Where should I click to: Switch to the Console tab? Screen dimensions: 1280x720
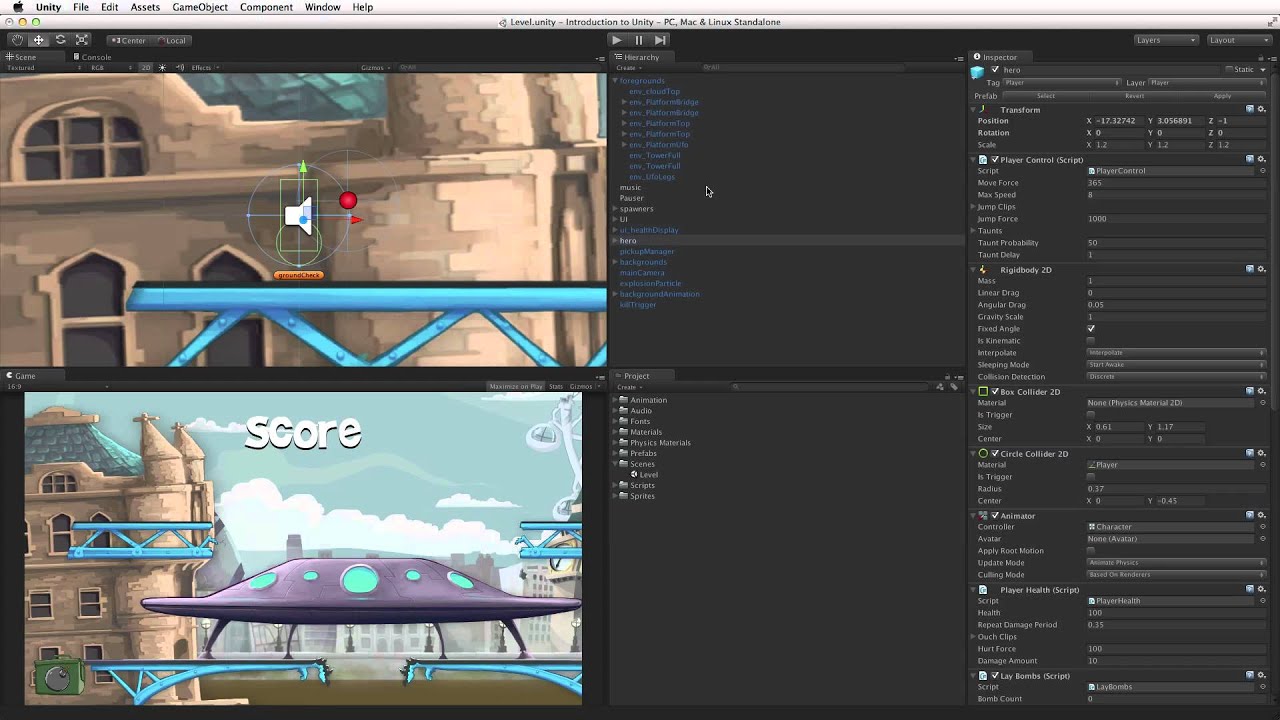(x=91, y=57)
